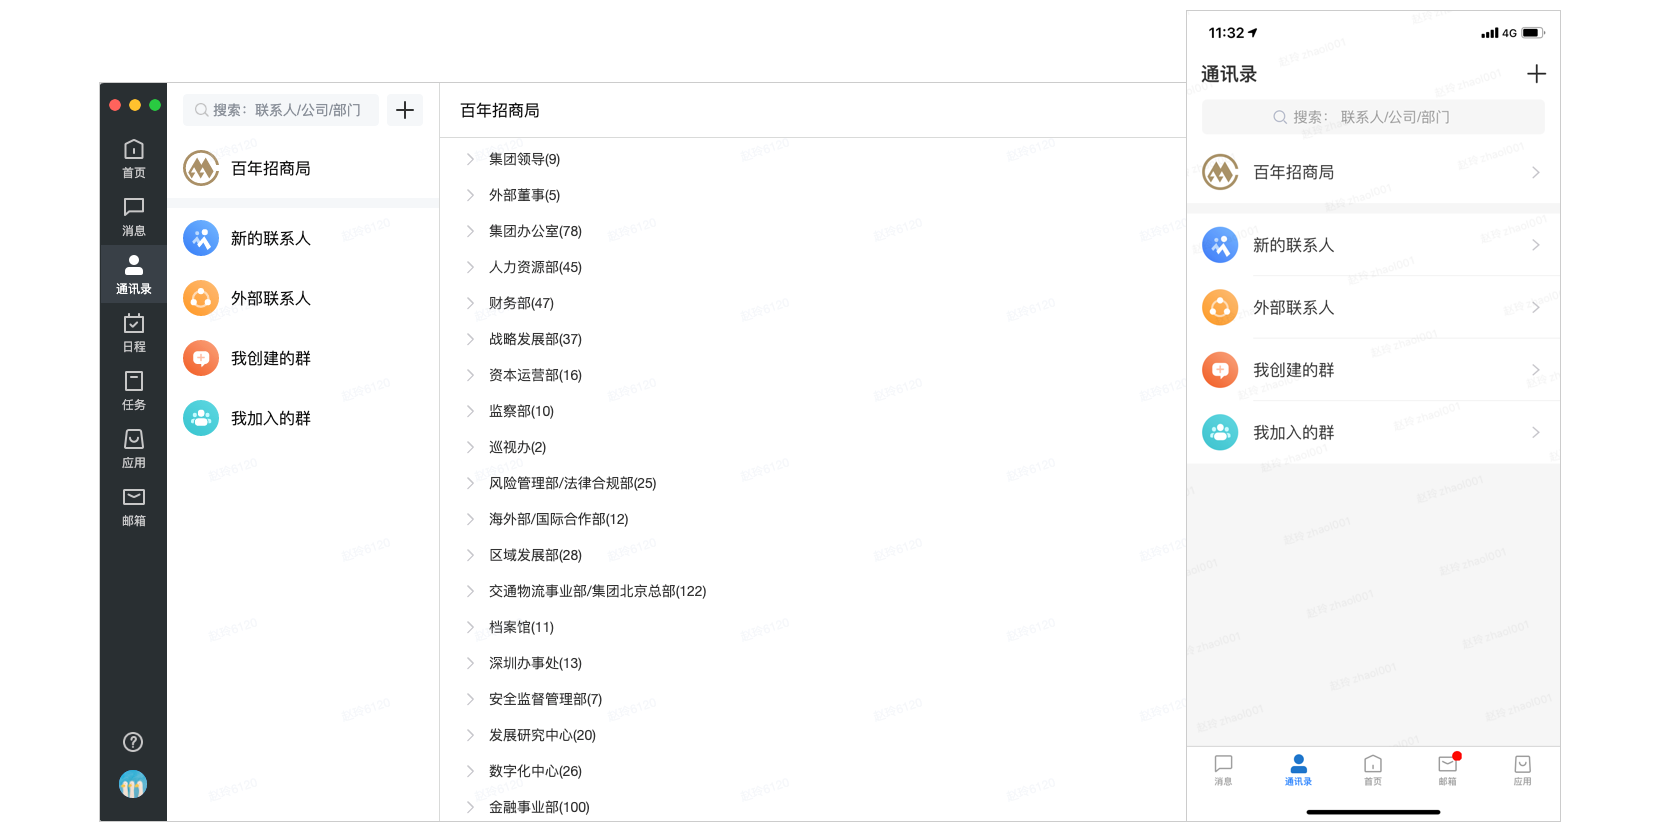Open 邮箱 mail icon in desktop sidebar

pos(133,506)
